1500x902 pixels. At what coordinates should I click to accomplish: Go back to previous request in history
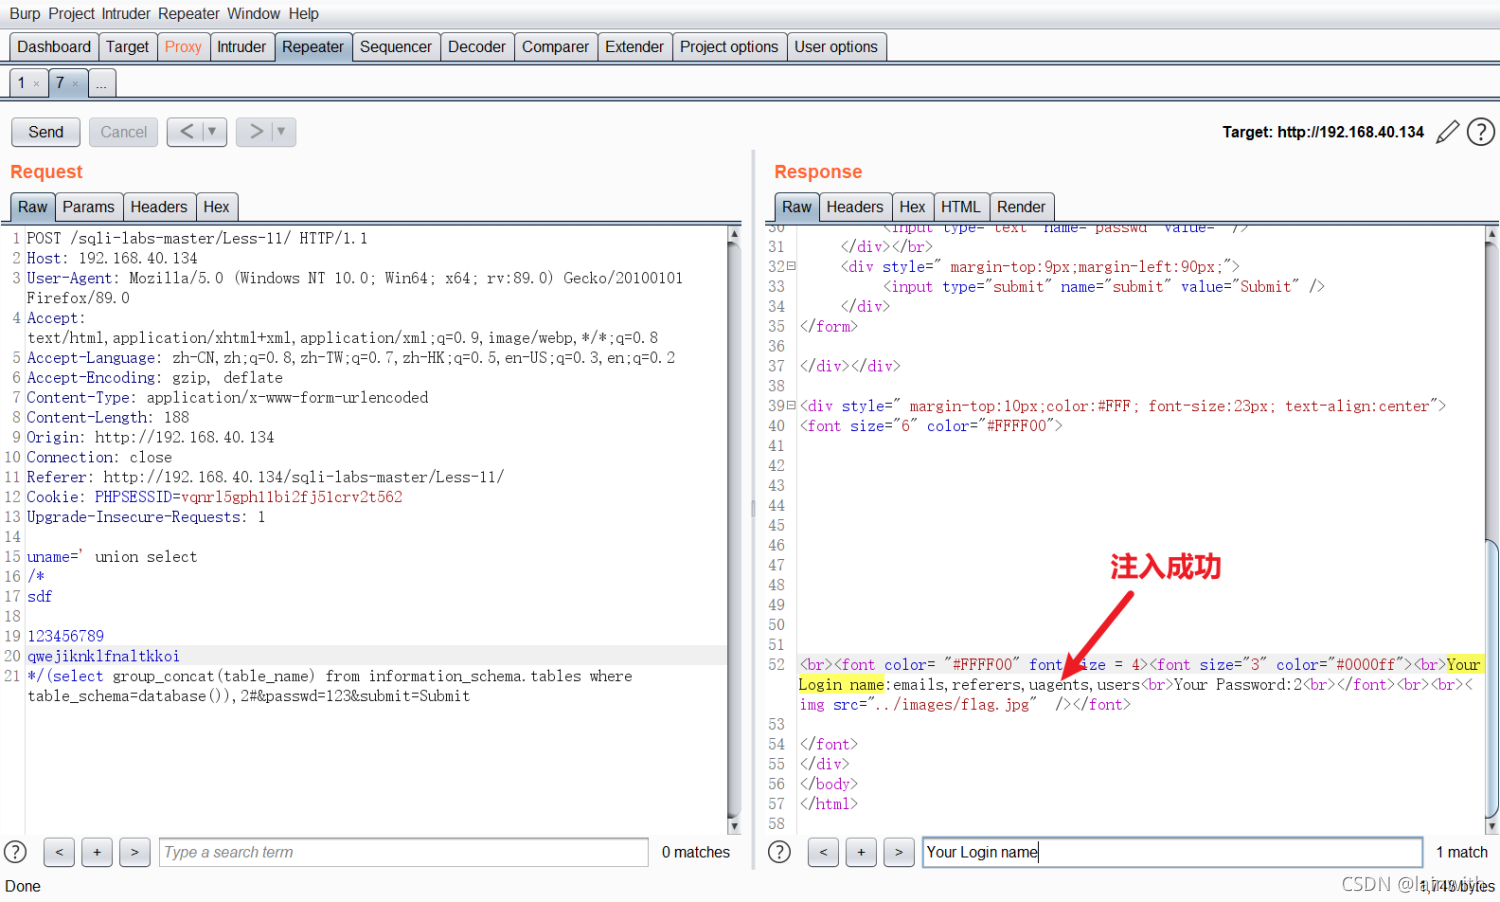click(x=187, y=131)
